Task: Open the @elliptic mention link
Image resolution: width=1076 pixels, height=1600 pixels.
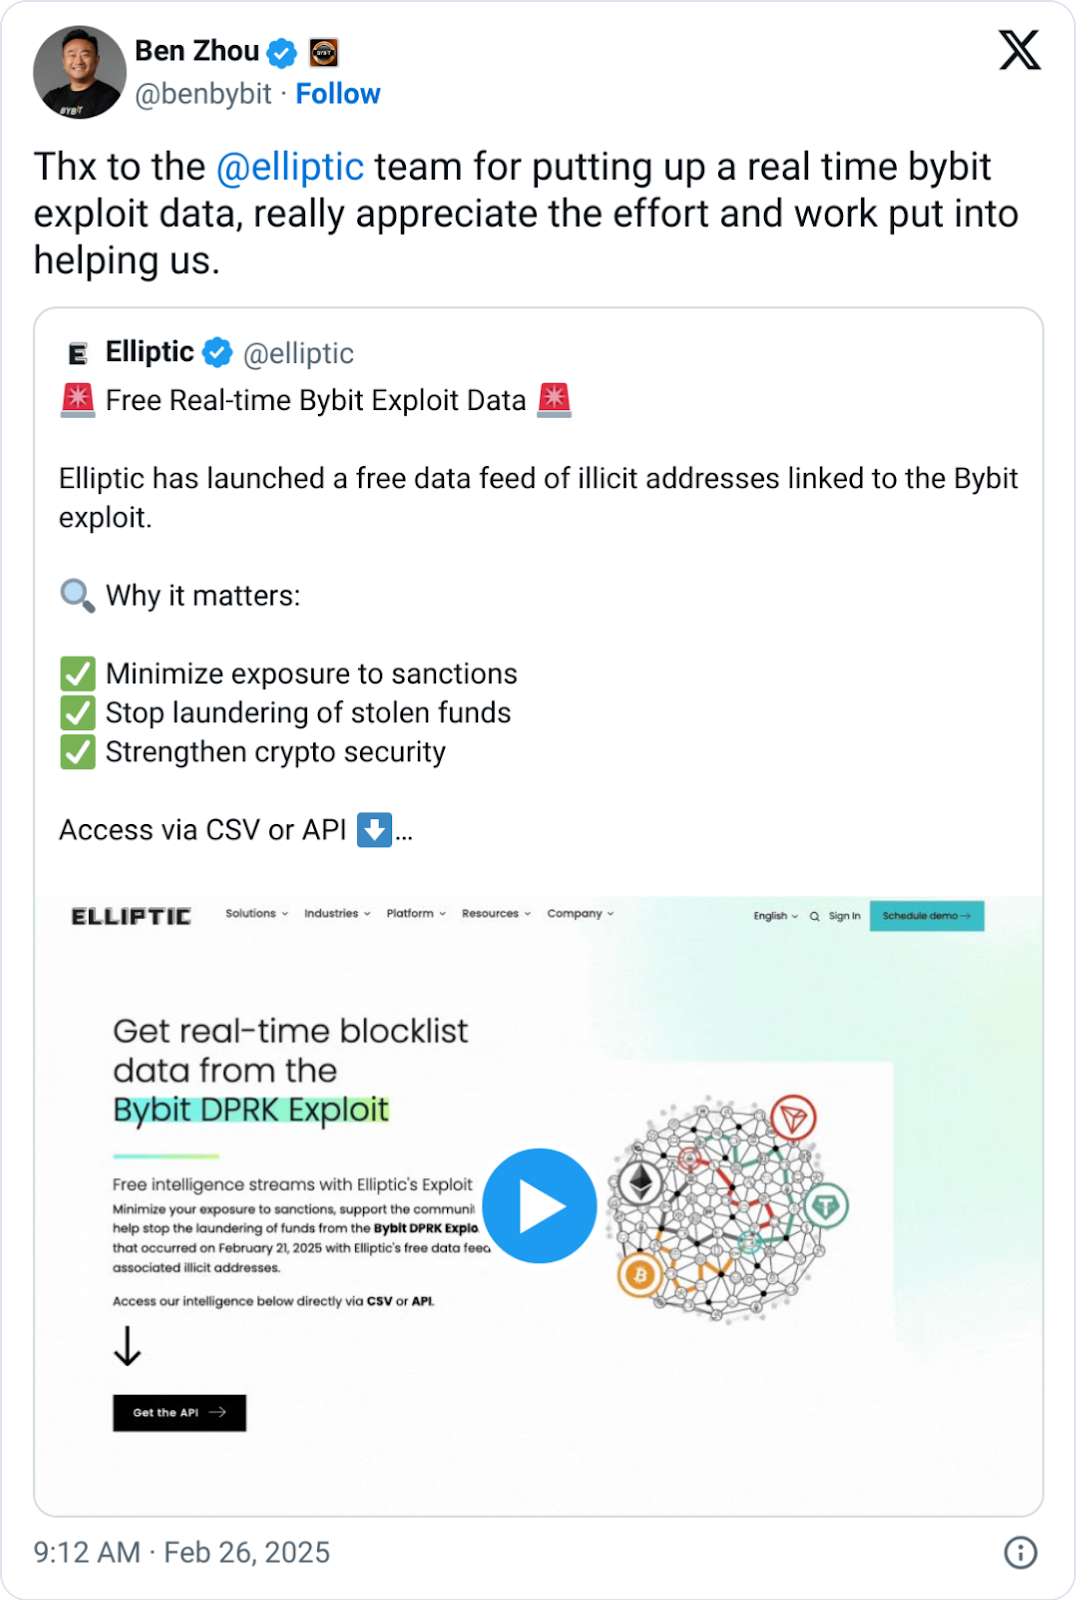Action: click(290, 167)
